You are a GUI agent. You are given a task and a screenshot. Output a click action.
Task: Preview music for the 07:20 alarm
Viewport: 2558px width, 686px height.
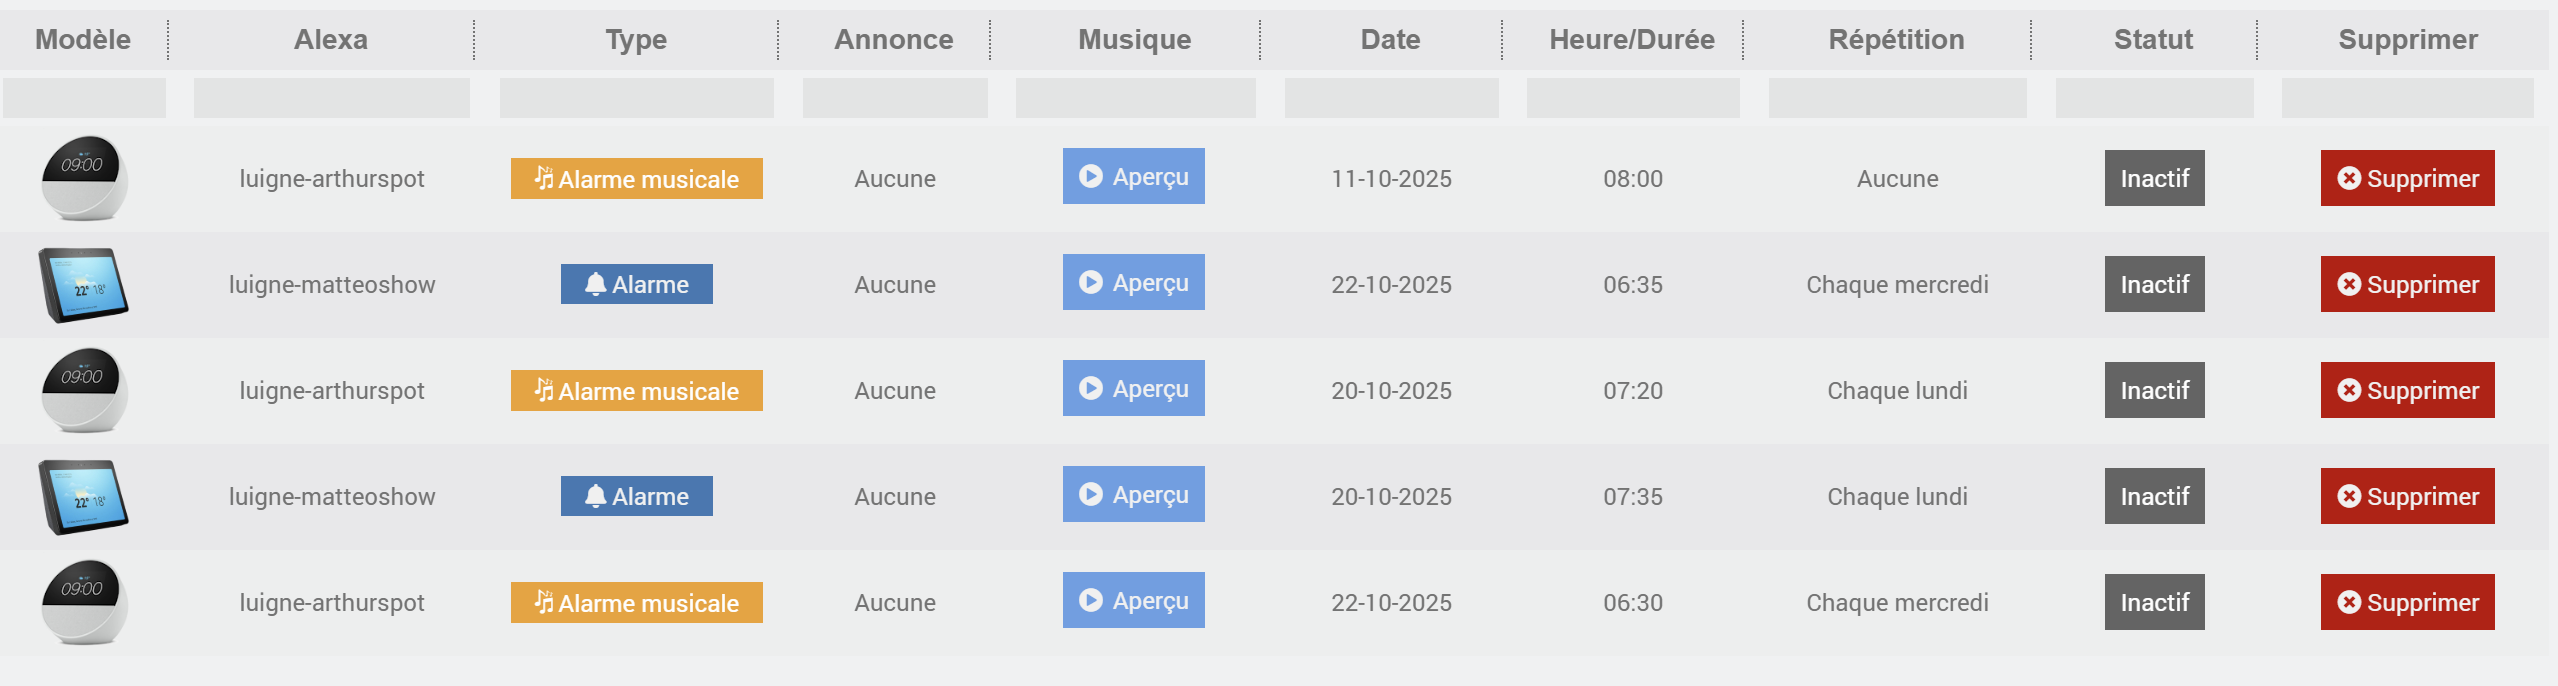(1133, 389)
